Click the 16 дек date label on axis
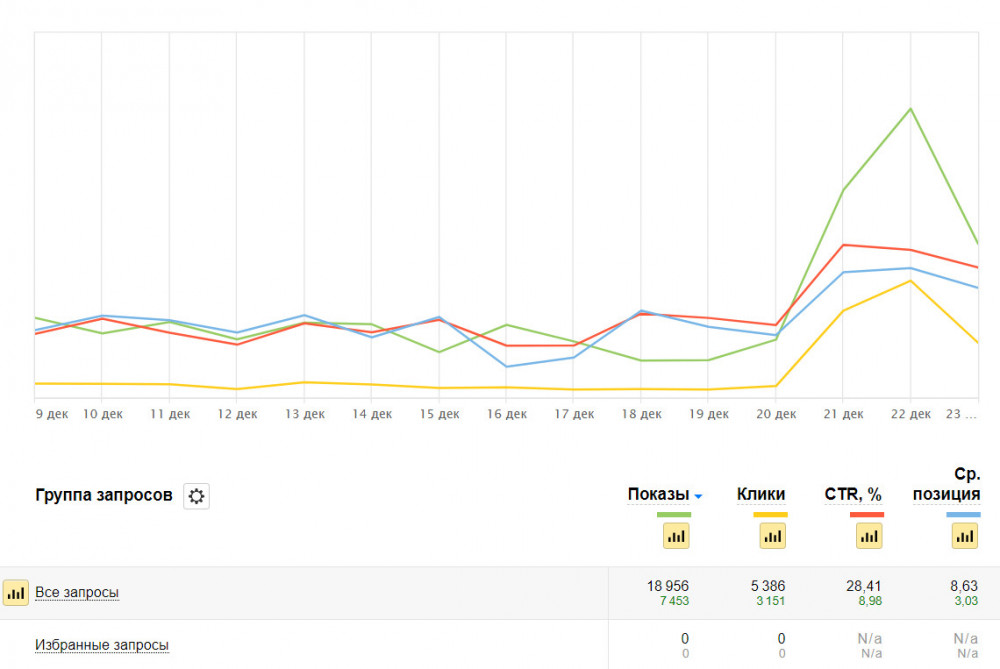 coord(506,414)
